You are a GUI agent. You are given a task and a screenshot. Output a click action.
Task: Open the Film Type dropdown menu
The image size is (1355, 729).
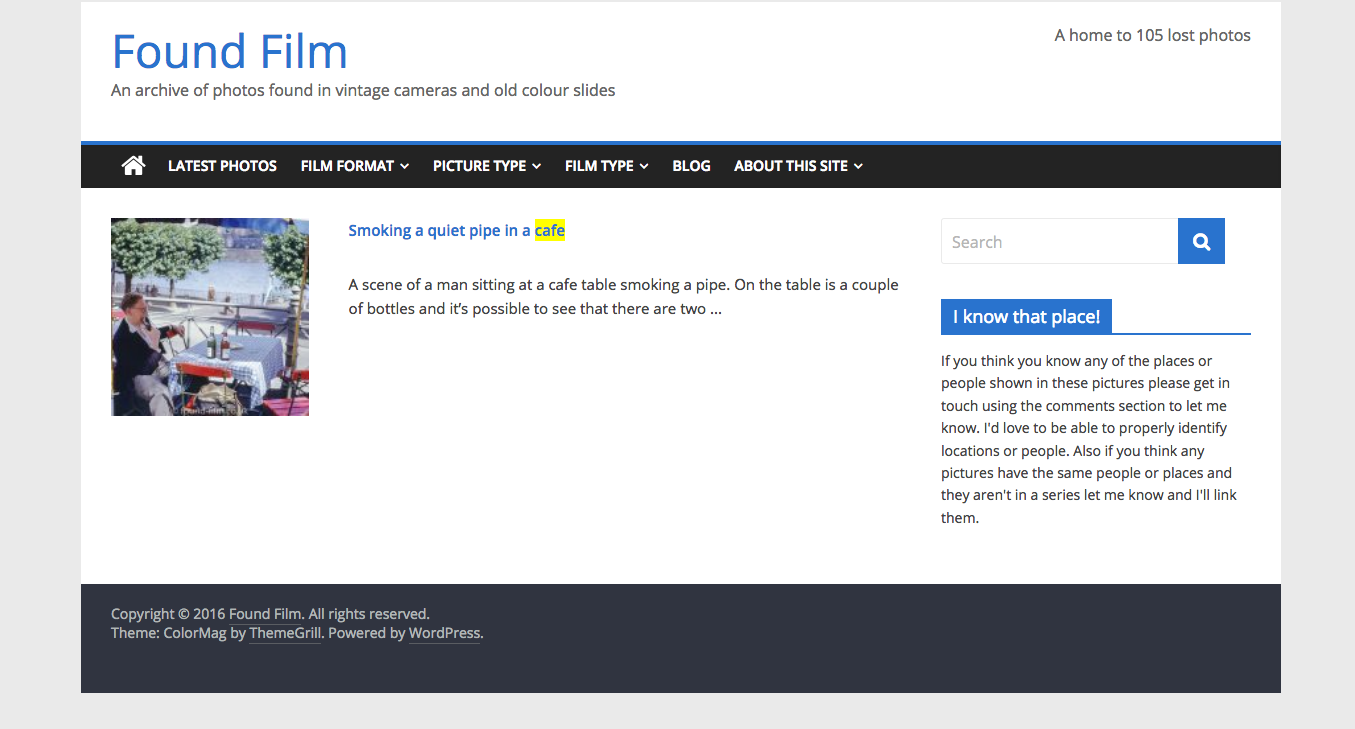click(606, 166)
